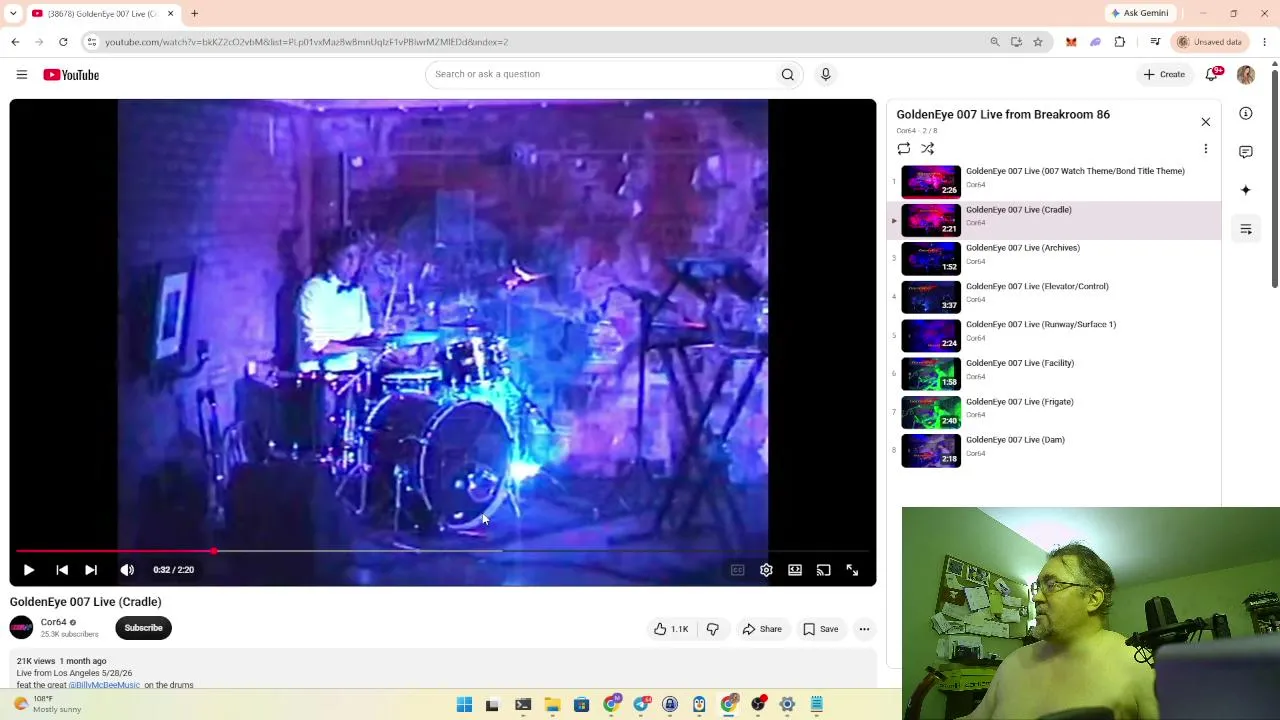Like the video with thumbs up
This screenshot has height=720, width=1280.
pyautogui.click(x=671, y=629)
